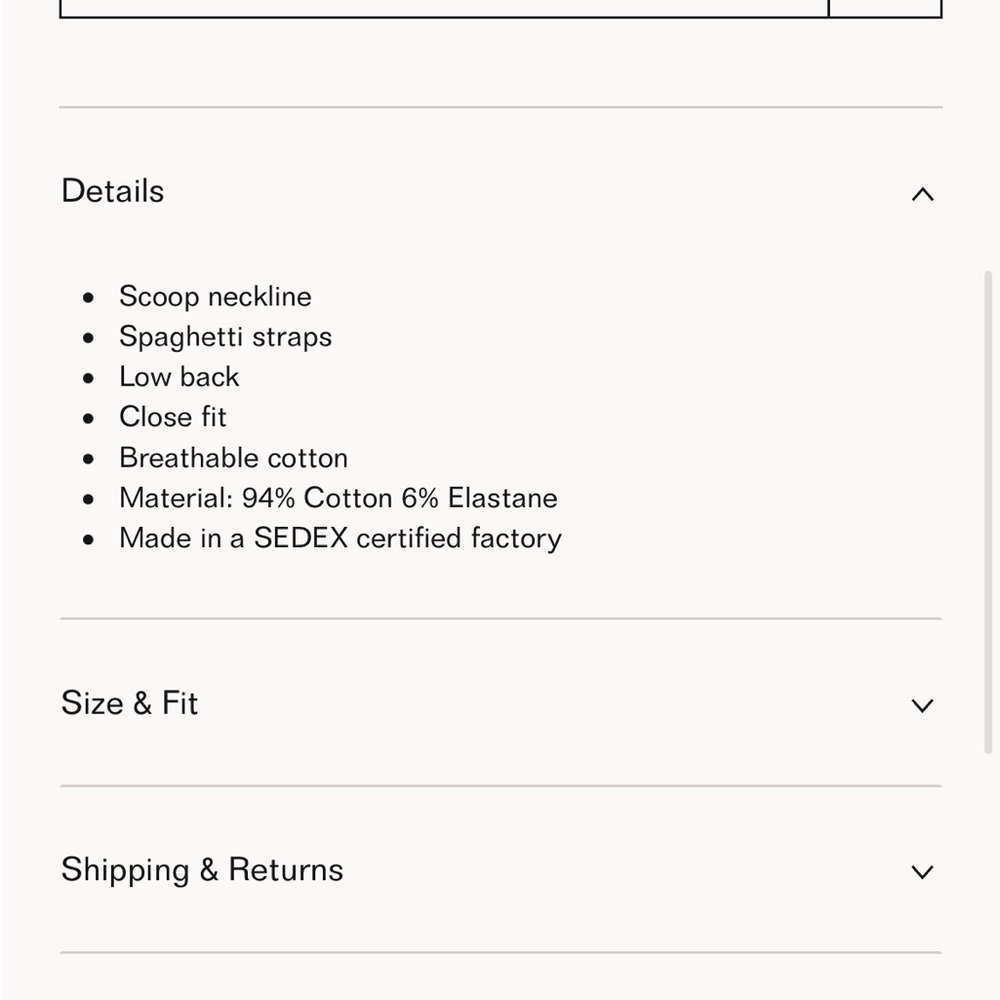This screenshot has width=1000, height=1000.
Task: Click the bullet point beside Breathable cotton
Action: tap(89, 459)
